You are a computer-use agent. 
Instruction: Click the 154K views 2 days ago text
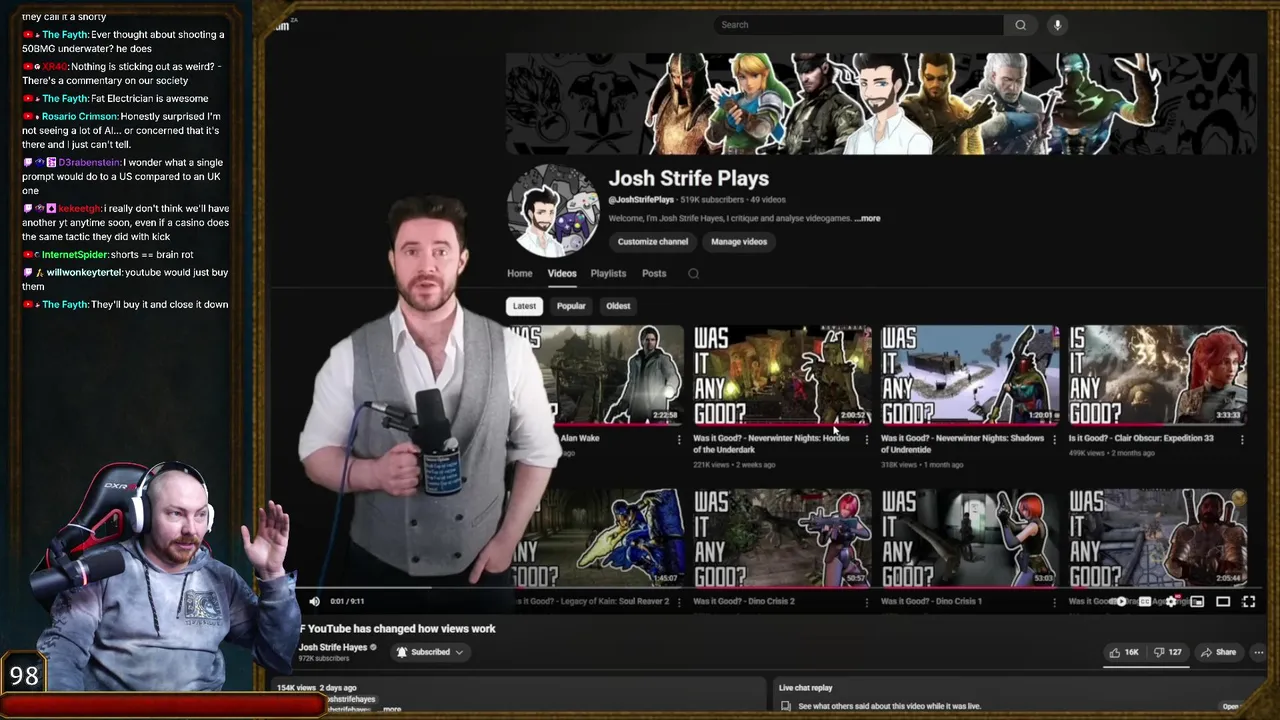coord(317,688)
